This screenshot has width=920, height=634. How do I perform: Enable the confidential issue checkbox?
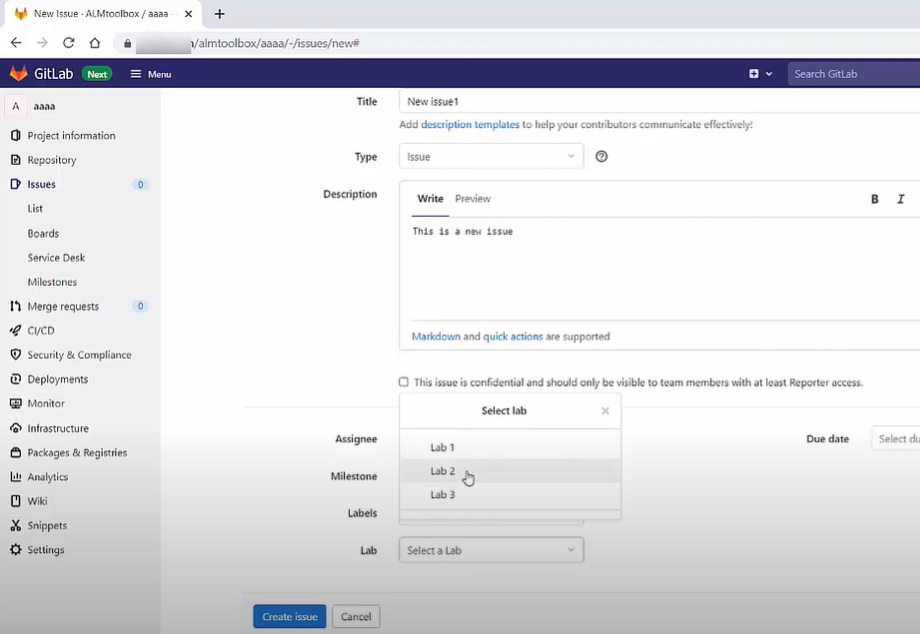[x=403, y=382]
